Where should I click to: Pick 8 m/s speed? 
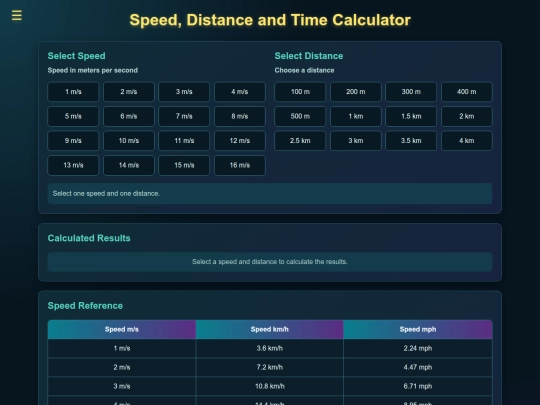tap(240, 116)
